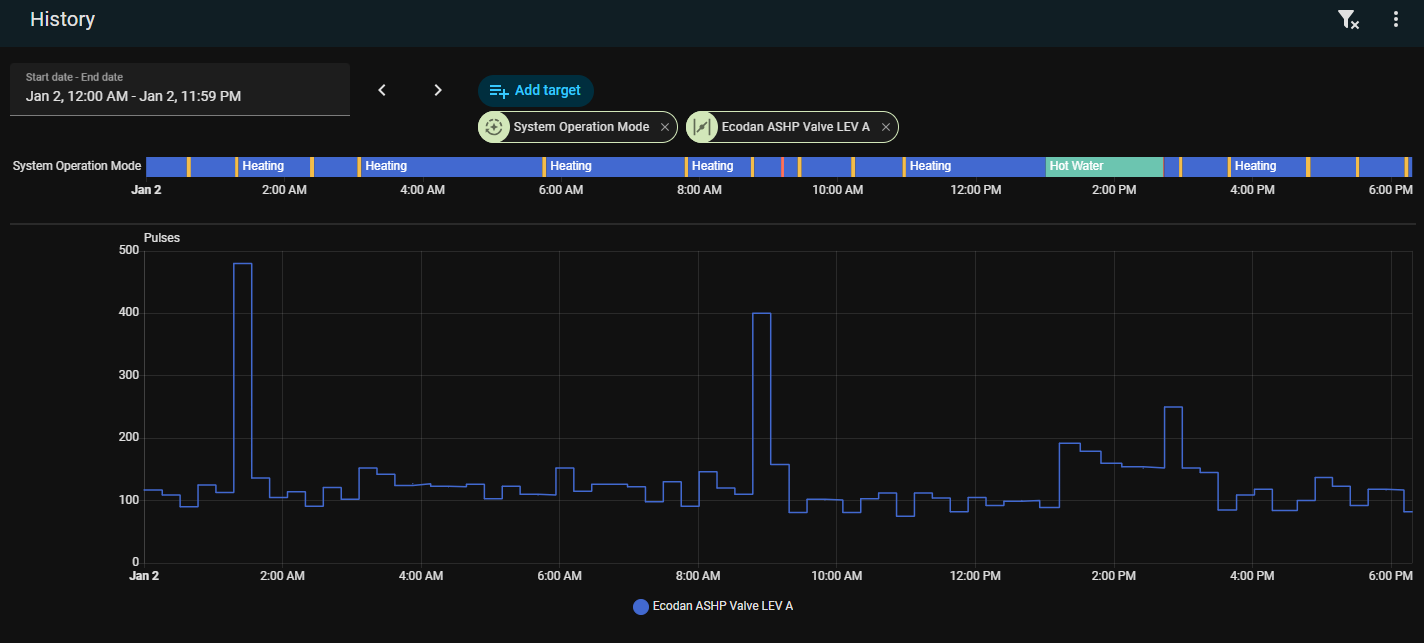Select the Heating segment near 12:00 PM
The height and width of the screenshot is (643, 1424).
974,166
